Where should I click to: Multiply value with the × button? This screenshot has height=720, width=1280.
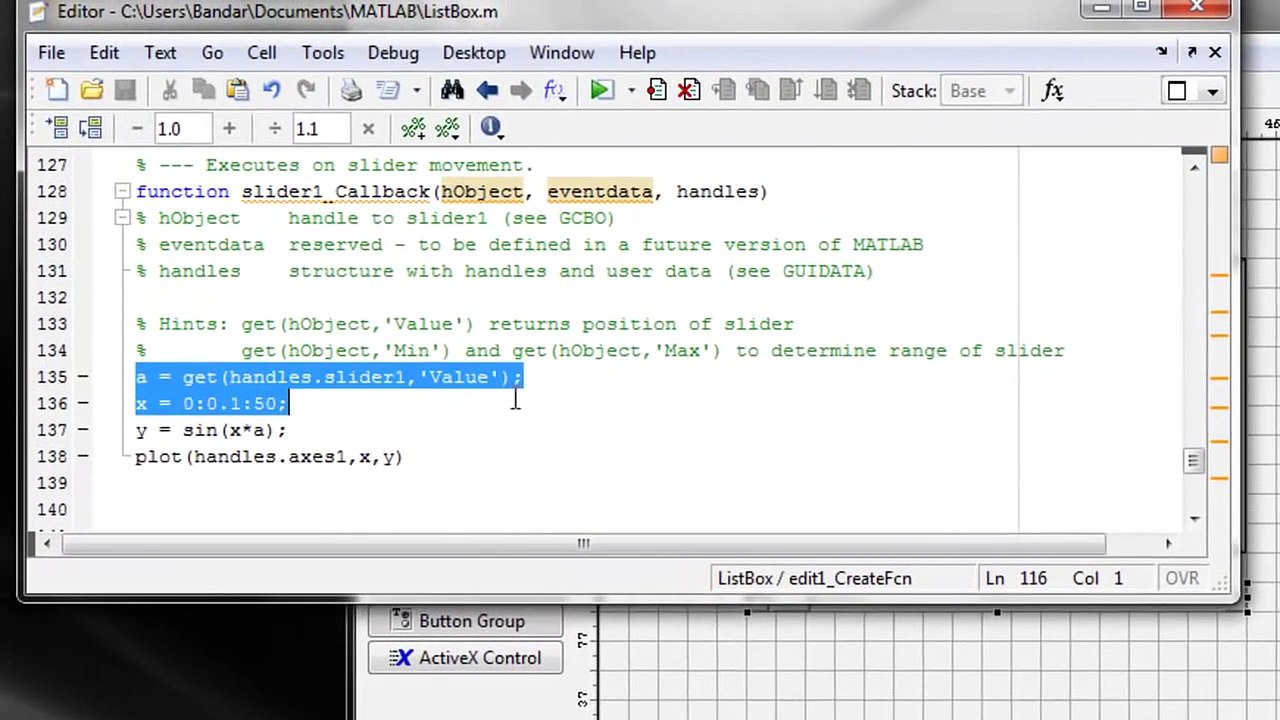point(368,128)
